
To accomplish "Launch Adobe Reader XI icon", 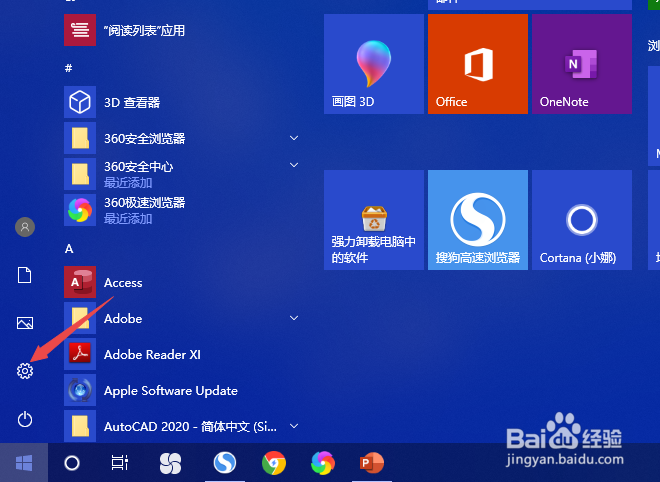I will click(x=80, y=354).
